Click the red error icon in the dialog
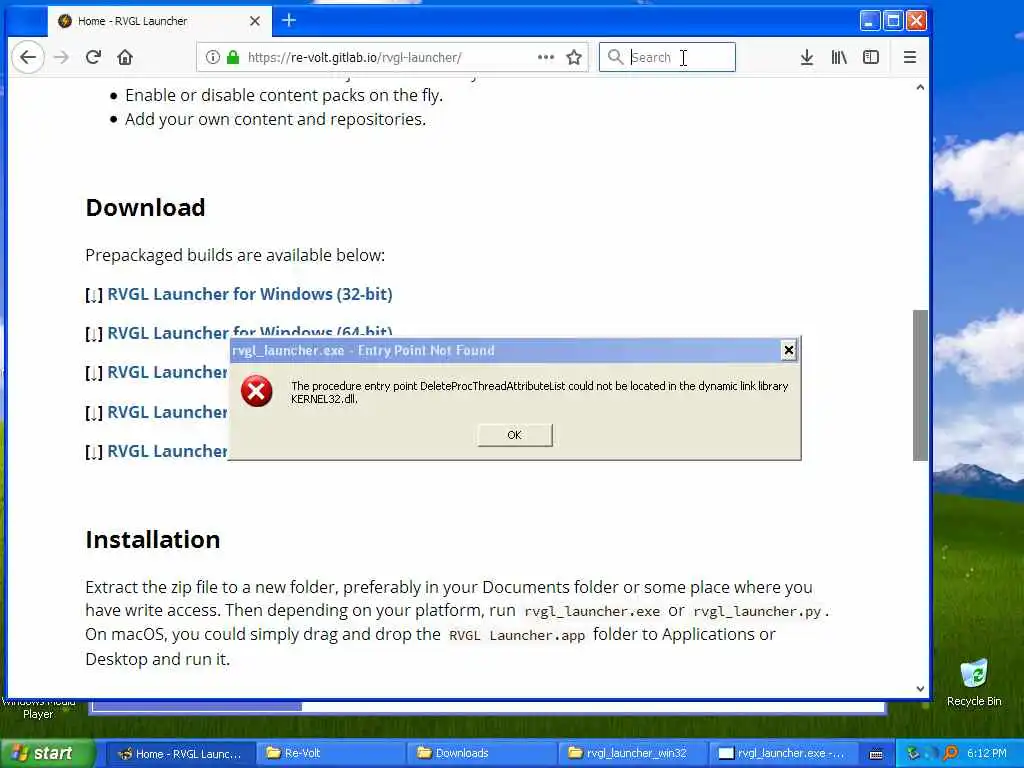 tap(257, 391)
